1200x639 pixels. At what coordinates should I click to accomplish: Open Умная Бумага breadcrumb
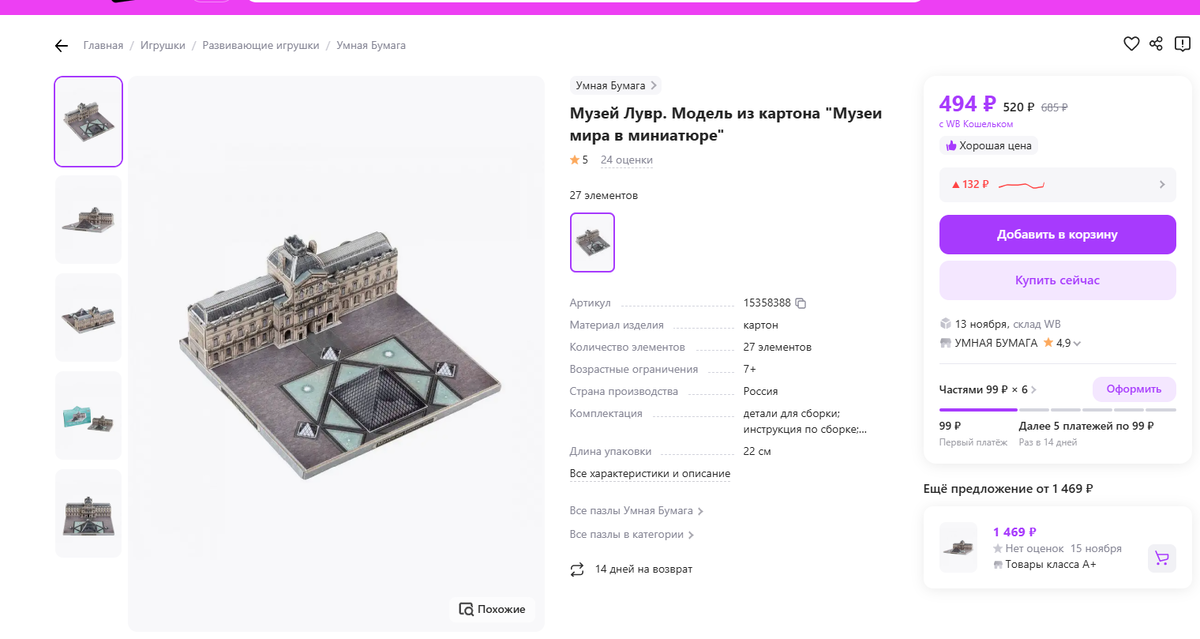(371, 46)
